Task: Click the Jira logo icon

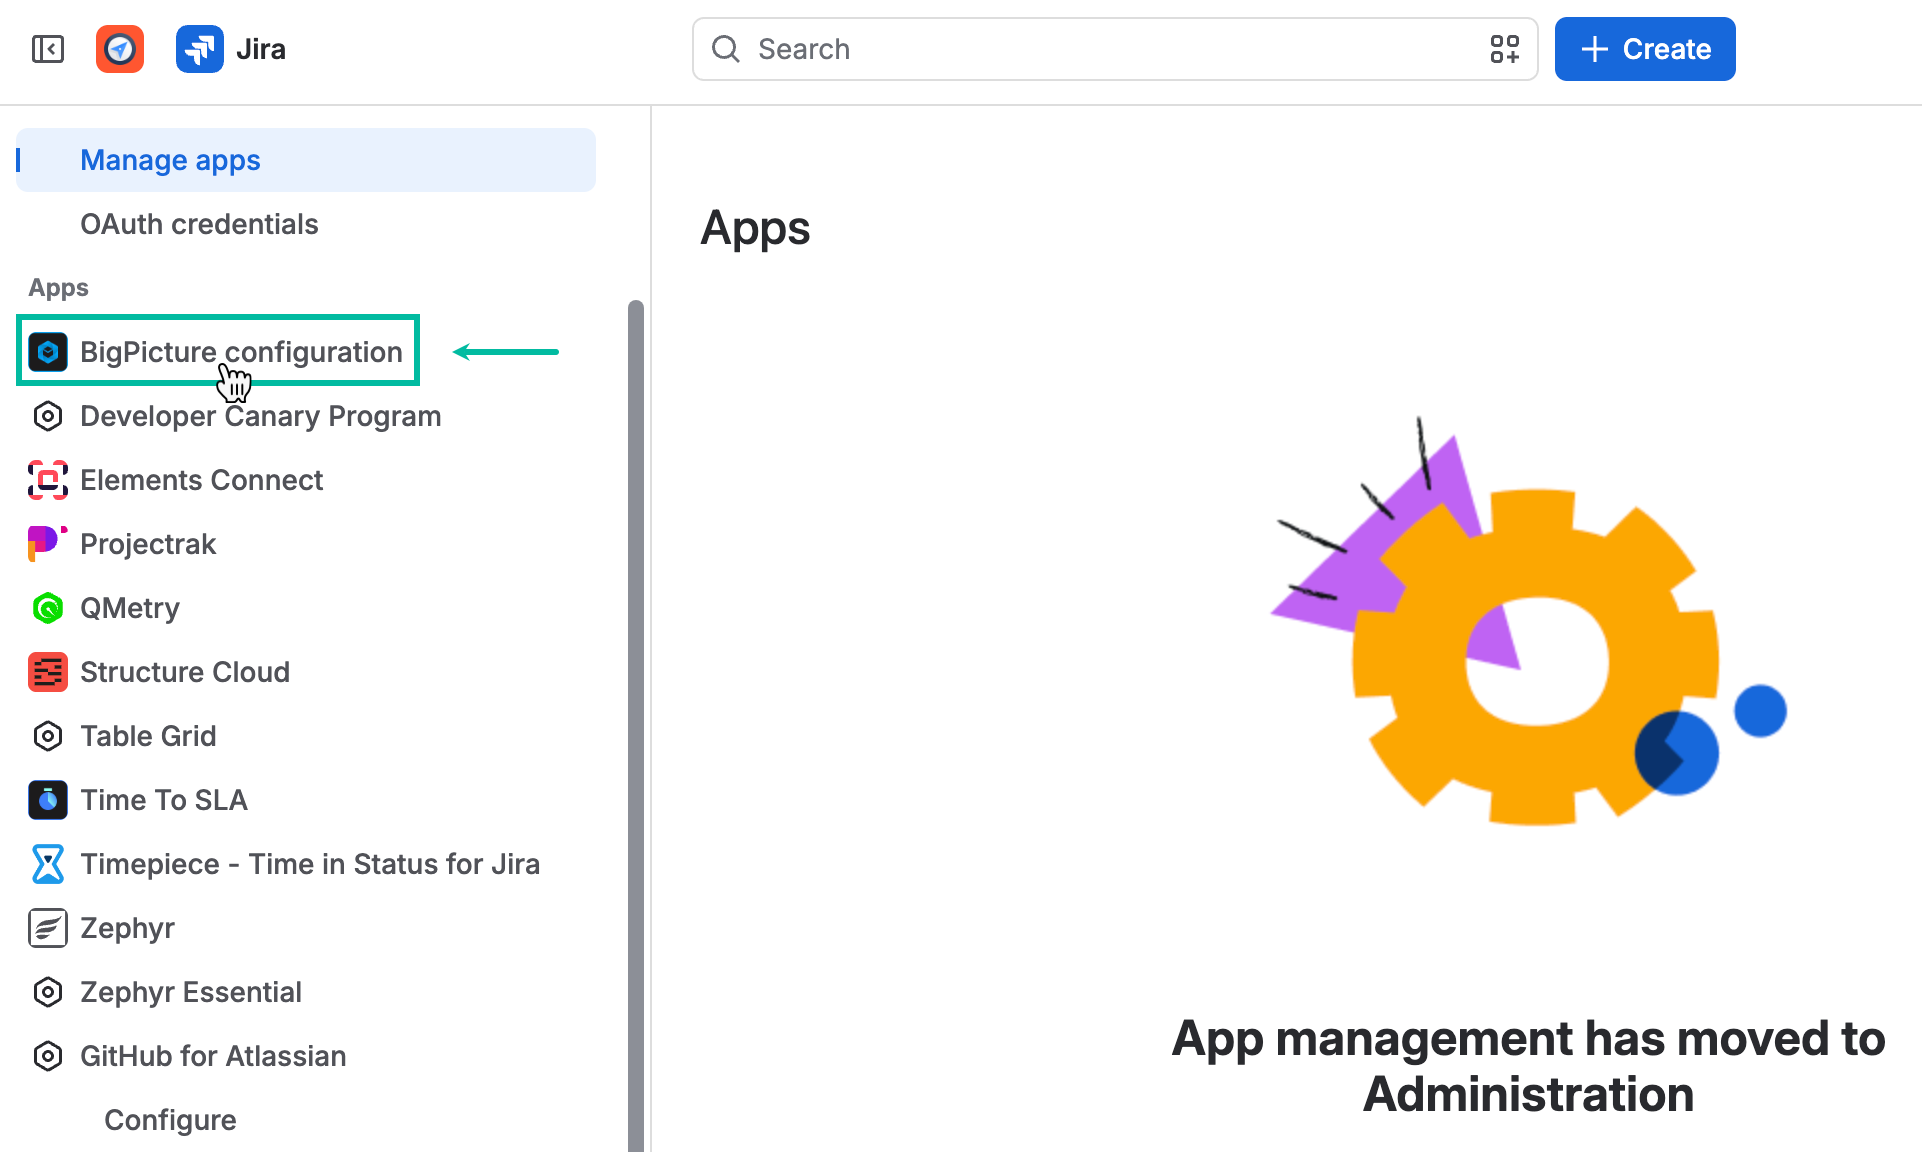Action: [x=200, y=49]
